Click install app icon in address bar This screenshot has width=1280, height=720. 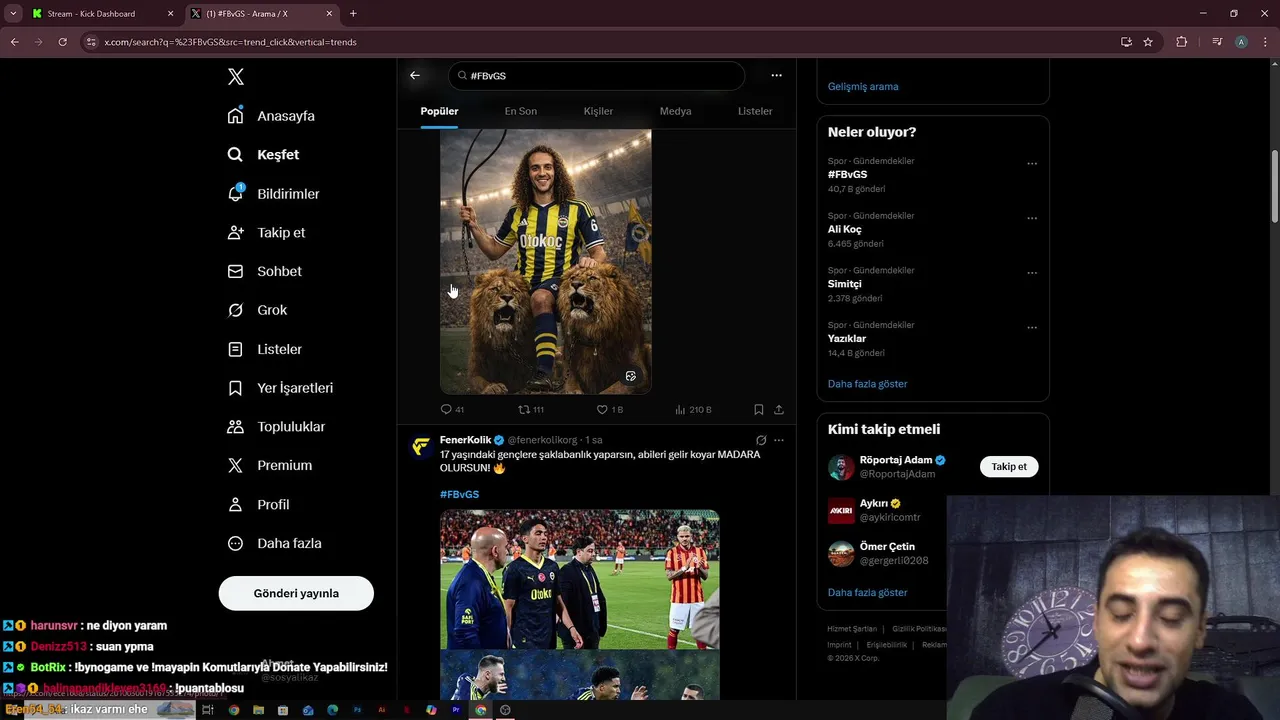coord(1126,42)
